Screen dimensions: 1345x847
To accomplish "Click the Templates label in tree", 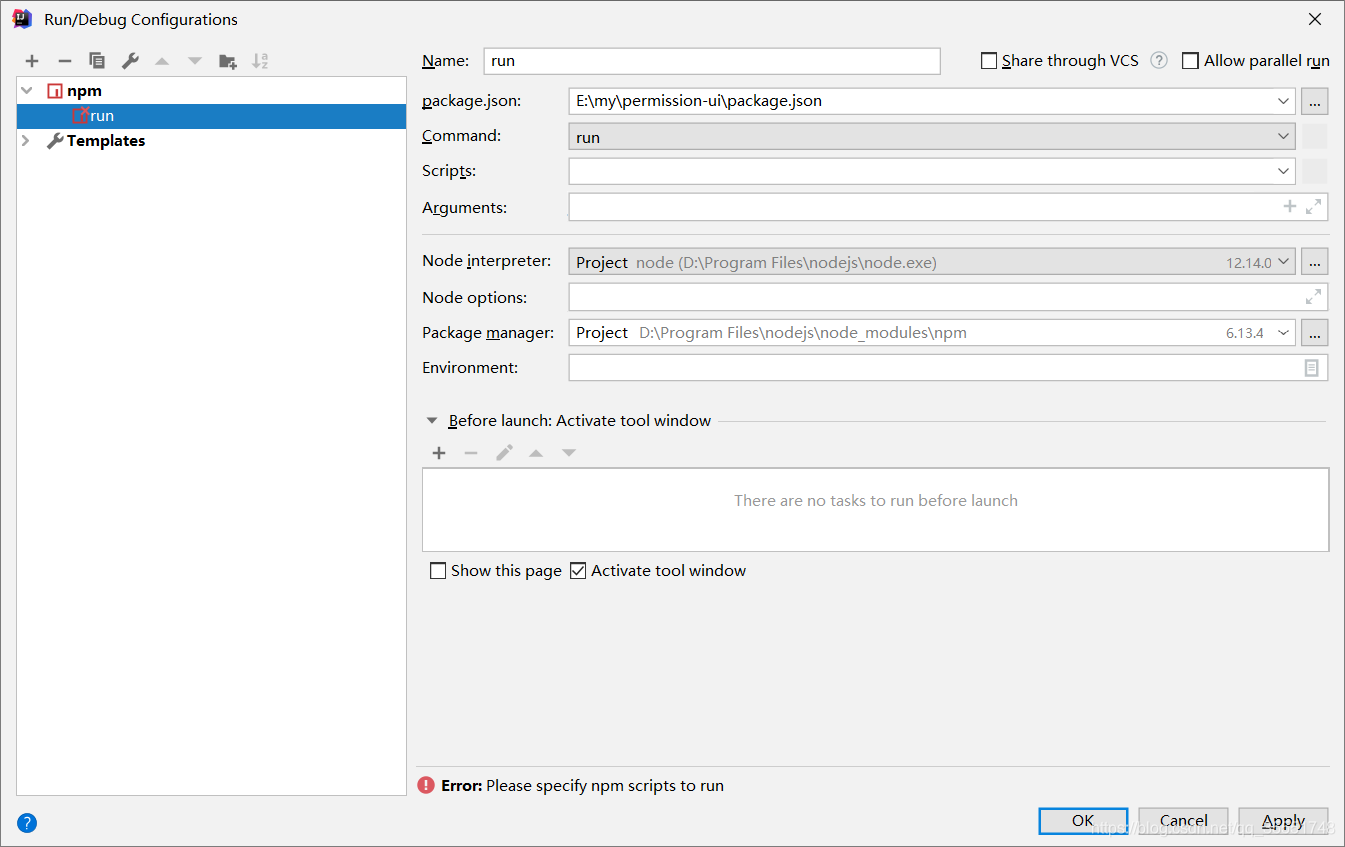I will point(106,141).
